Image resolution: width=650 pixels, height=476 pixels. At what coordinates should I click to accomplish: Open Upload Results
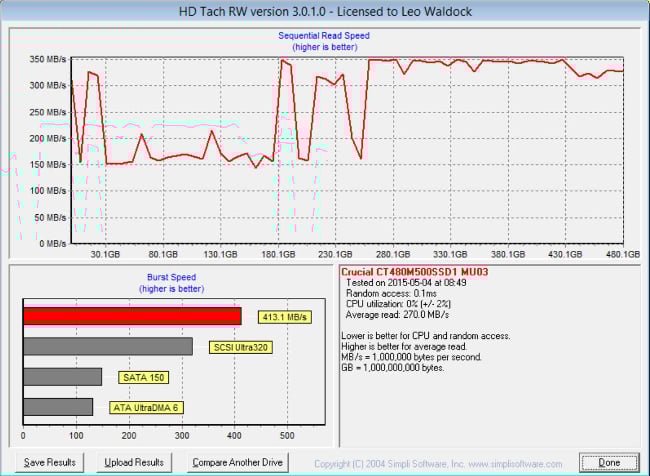coord(134,462)
